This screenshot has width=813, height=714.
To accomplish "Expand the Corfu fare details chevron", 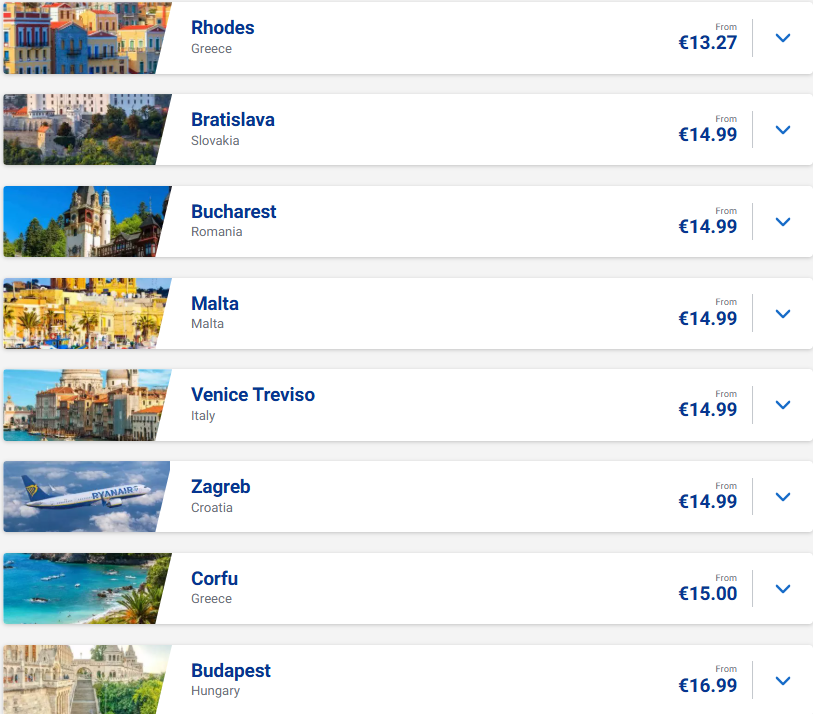I will tap(782, 589).
